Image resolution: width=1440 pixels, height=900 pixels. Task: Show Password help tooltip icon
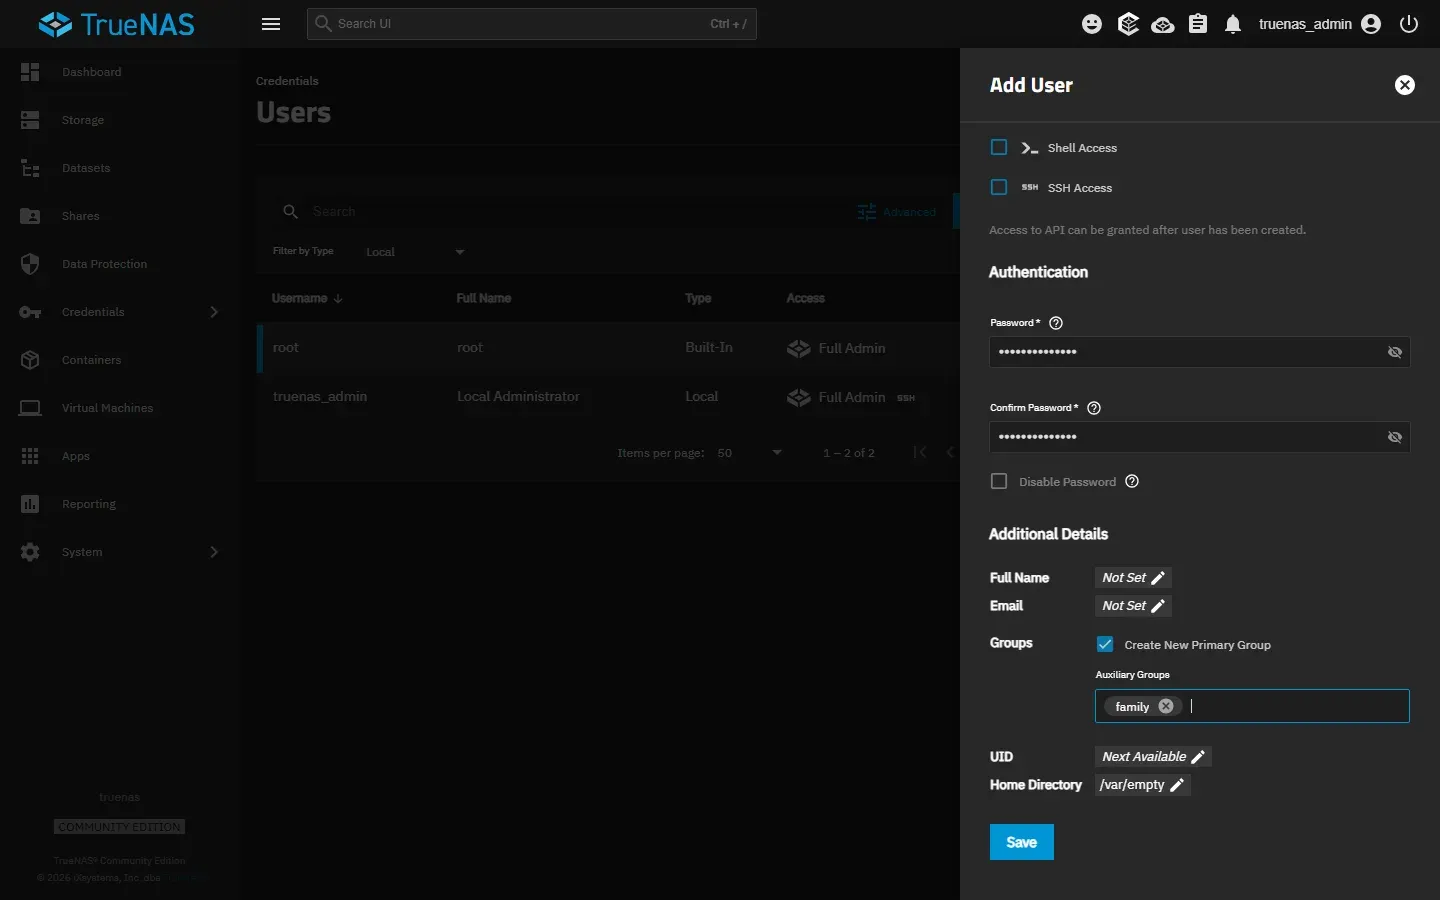pyautogui.click(x=1056, y=323)
